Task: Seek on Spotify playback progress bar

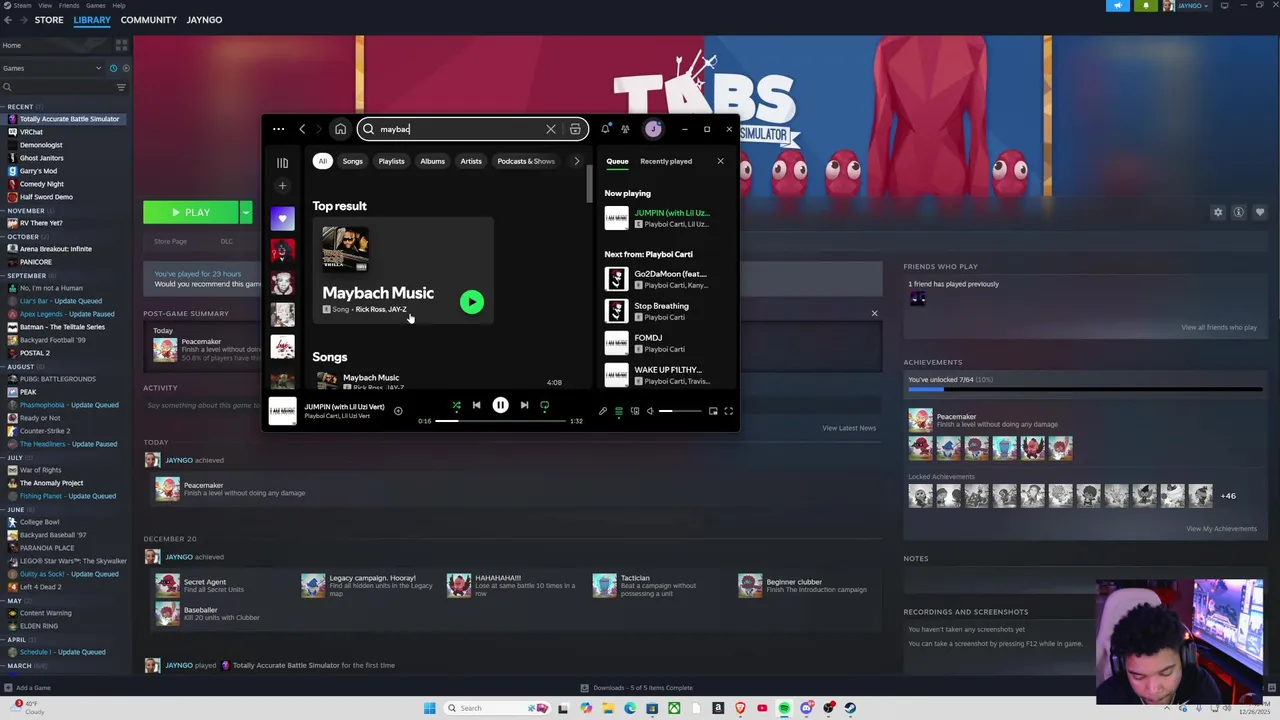Action: point(500,421)
